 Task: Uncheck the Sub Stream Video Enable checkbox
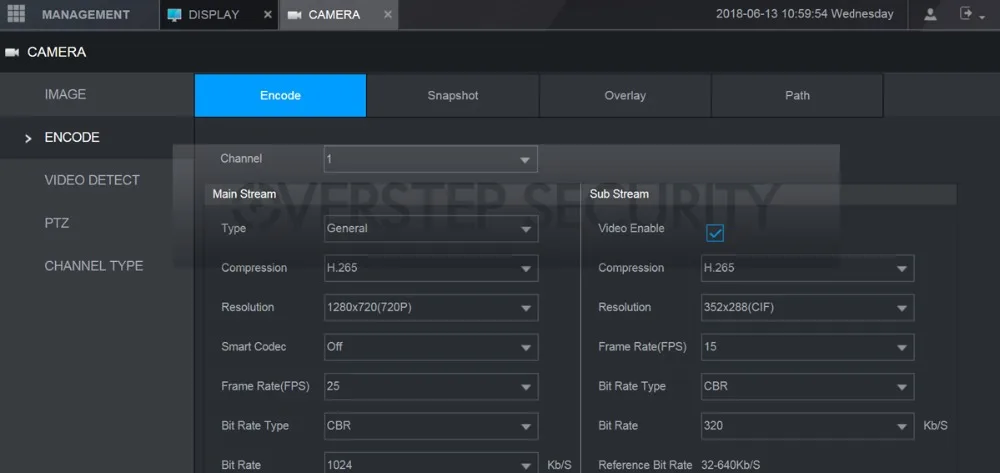click(x=715, y=233)
